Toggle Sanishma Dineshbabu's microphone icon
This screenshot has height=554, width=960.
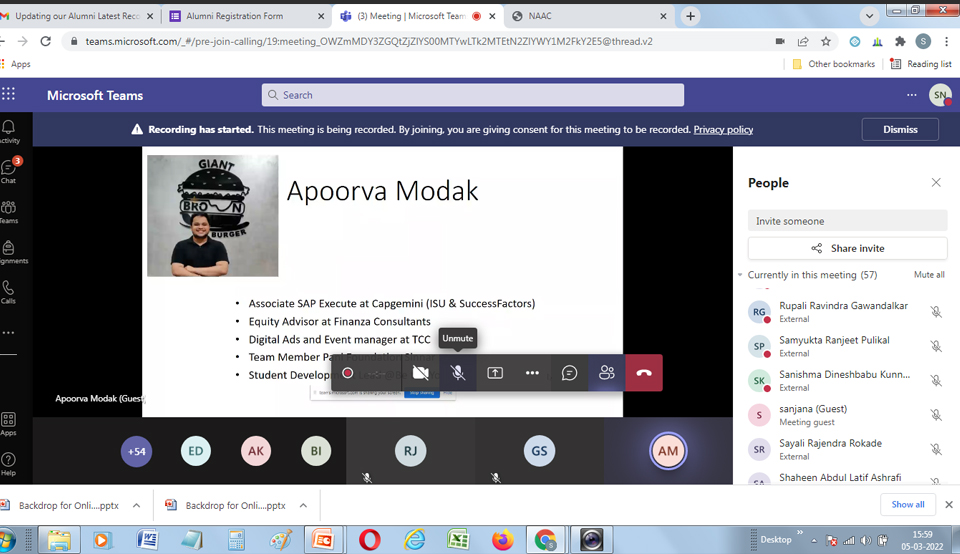coord(936,380)
